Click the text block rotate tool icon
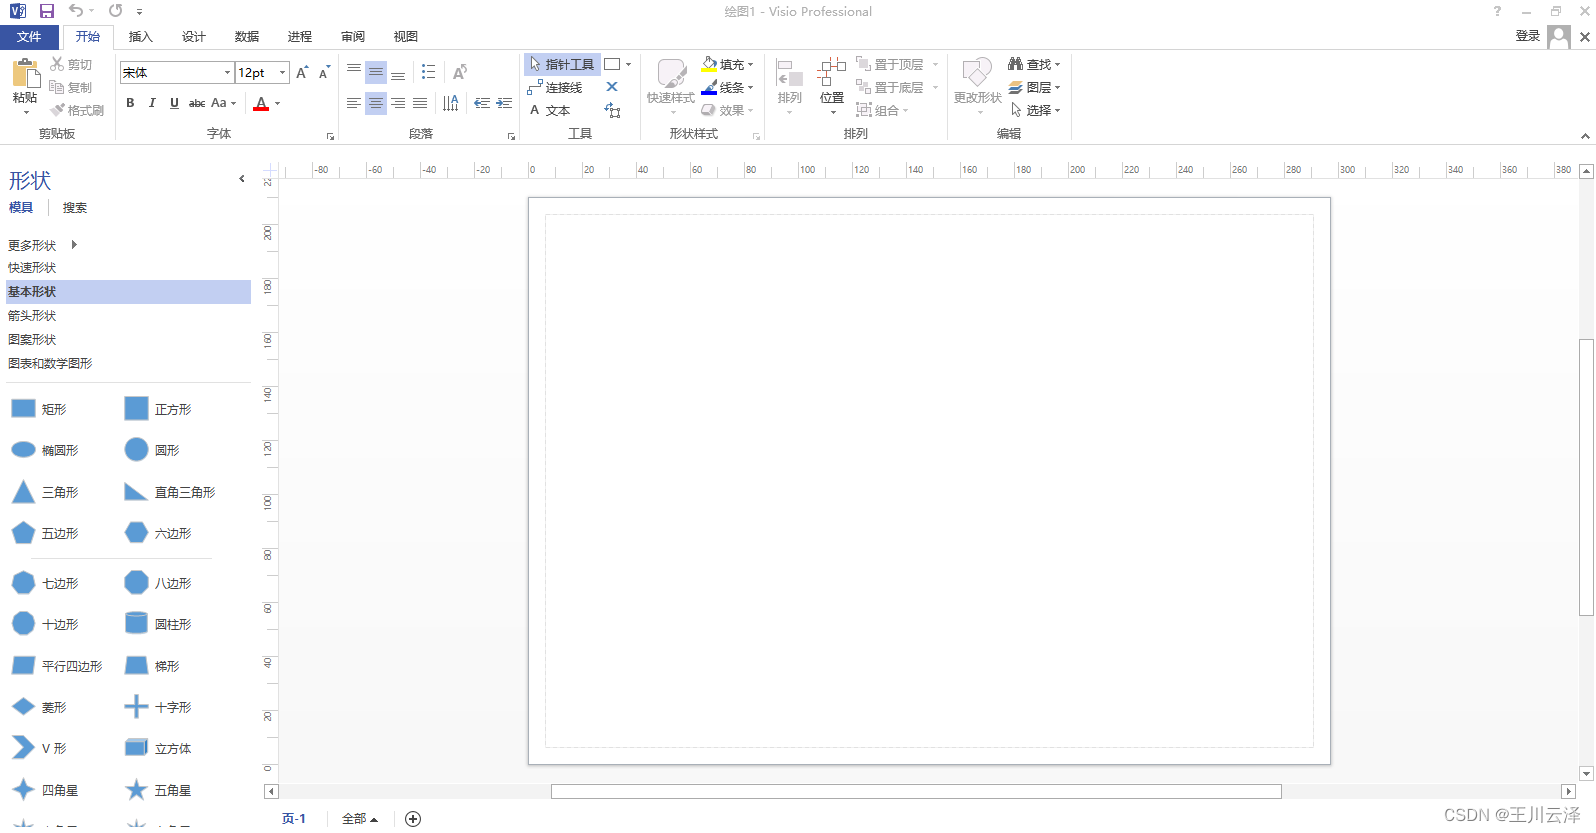The height and width of the screenshot is (833, 1596). pos(612,110)
